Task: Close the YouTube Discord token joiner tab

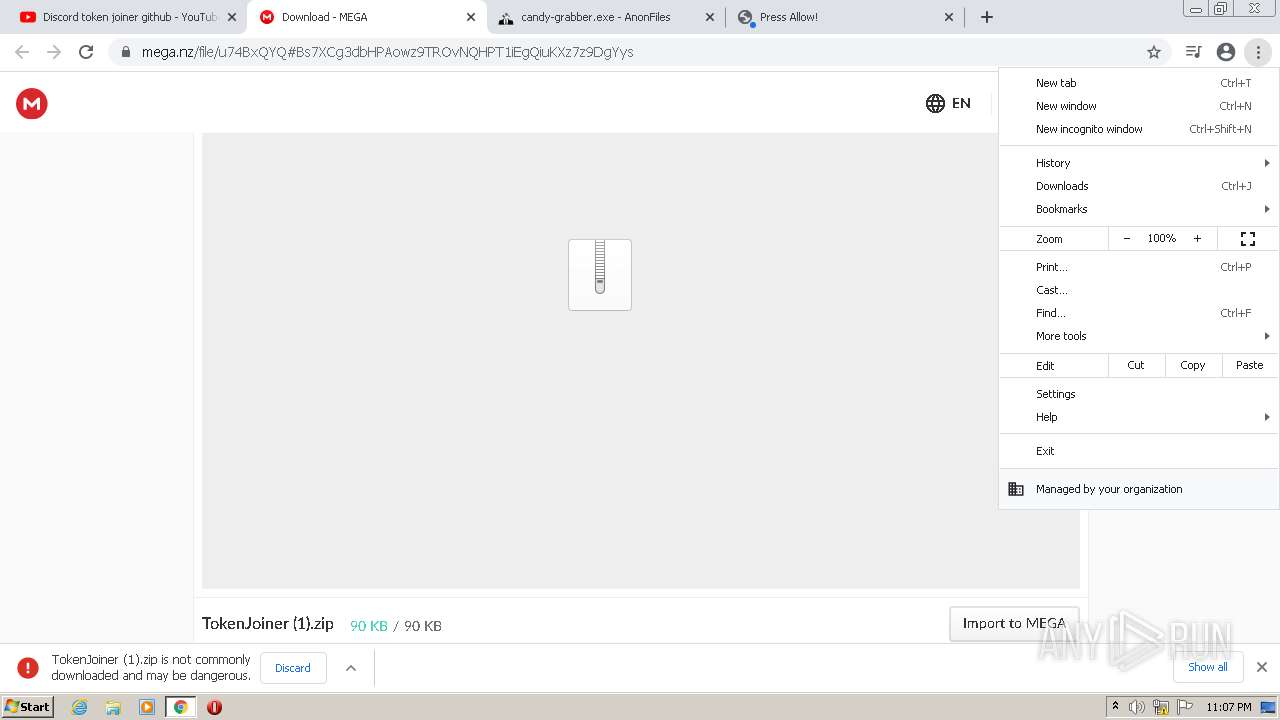Action: (x=232, y=17)
